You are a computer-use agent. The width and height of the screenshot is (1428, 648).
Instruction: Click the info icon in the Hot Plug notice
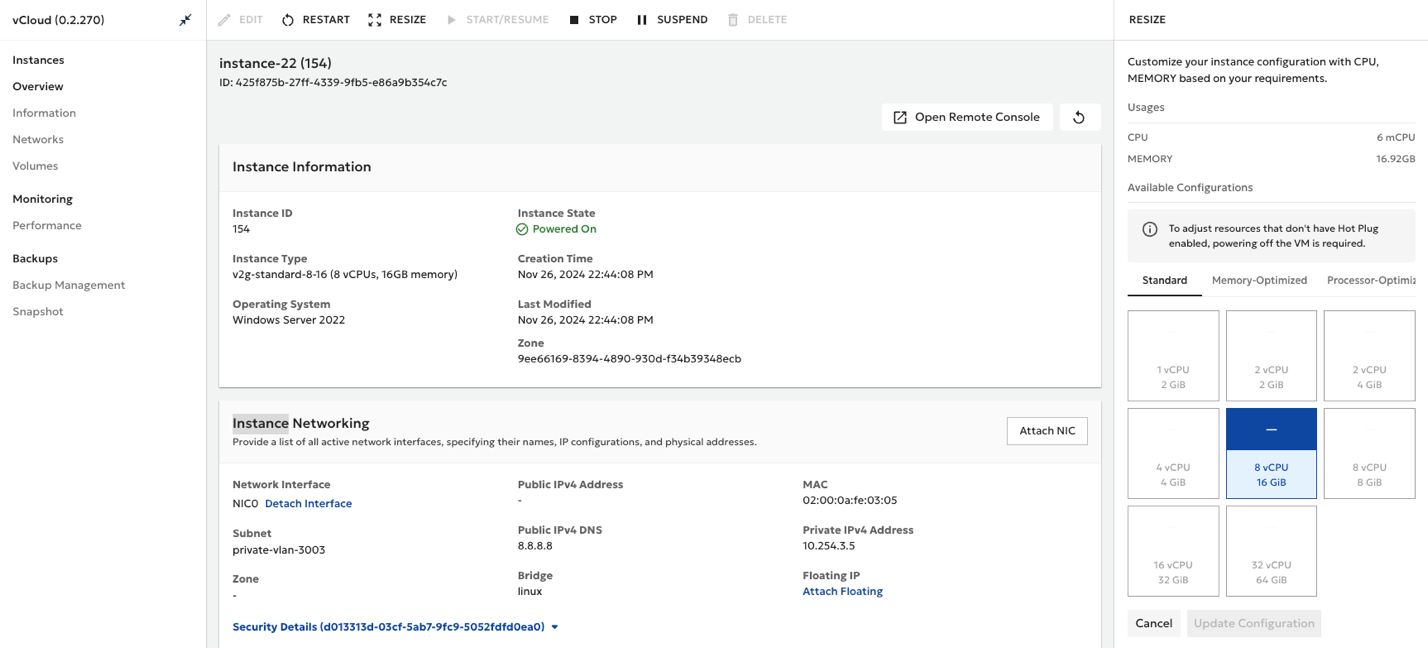(1150, 229)
